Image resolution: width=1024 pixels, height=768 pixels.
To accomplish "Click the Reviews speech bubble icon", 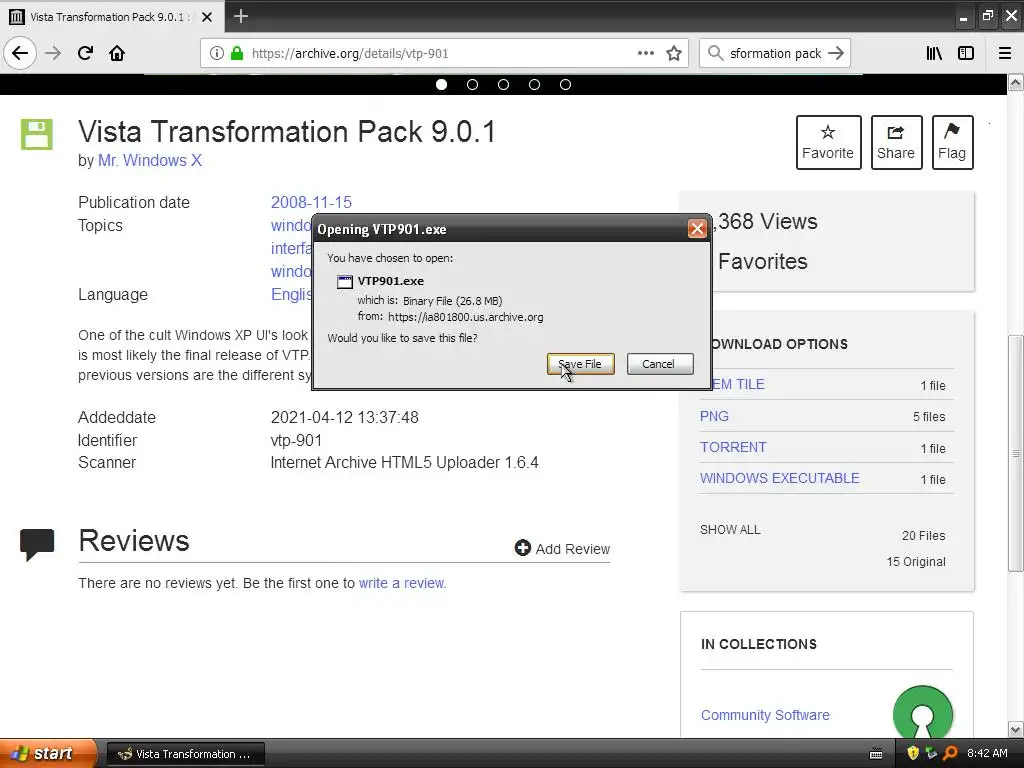I will coord(37,544).
